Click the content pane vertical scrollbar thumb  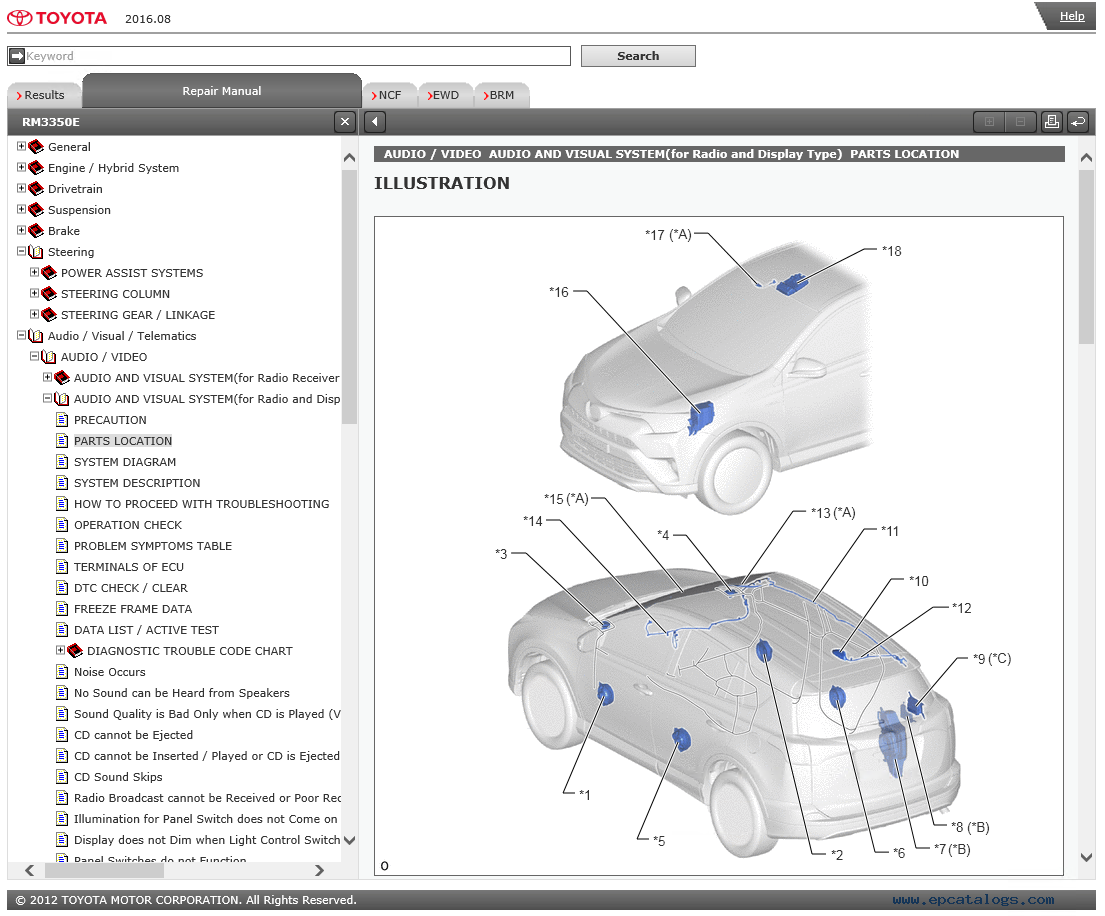point(1086,256)
